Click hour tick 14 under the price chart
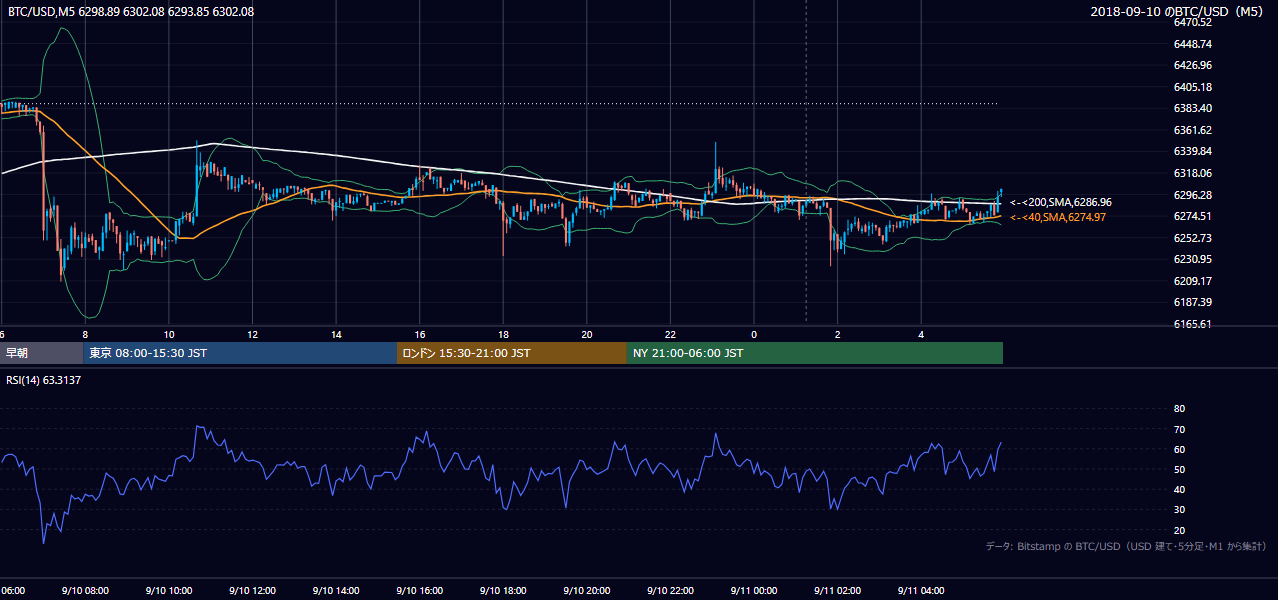This screenshot has height=600, width=1278. click(337, 334)
